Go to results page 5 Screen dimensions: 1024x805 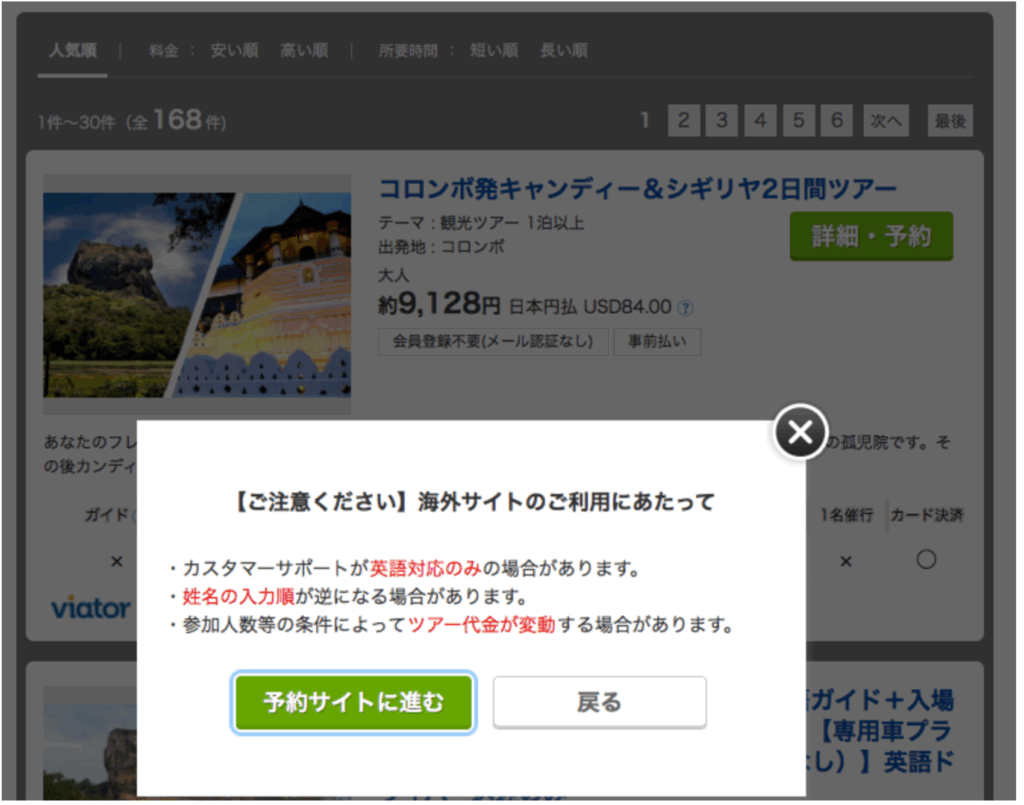(x=799, y=121)
